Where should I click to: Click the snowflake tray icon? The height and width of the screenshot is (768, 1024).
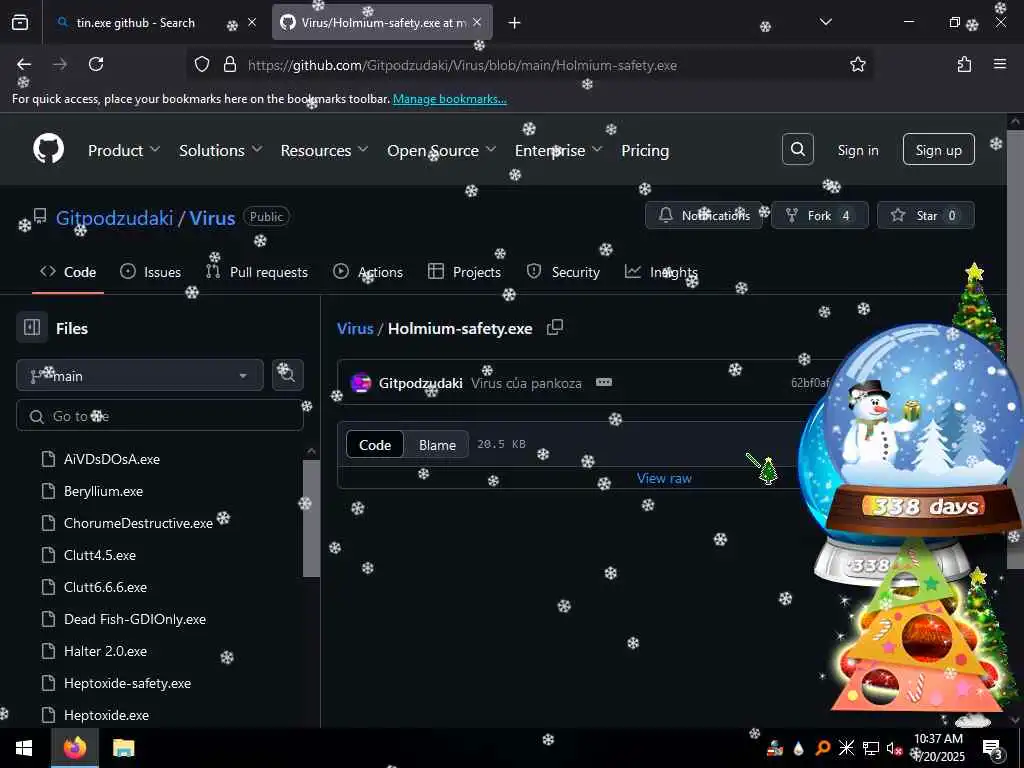click(846, 748)
